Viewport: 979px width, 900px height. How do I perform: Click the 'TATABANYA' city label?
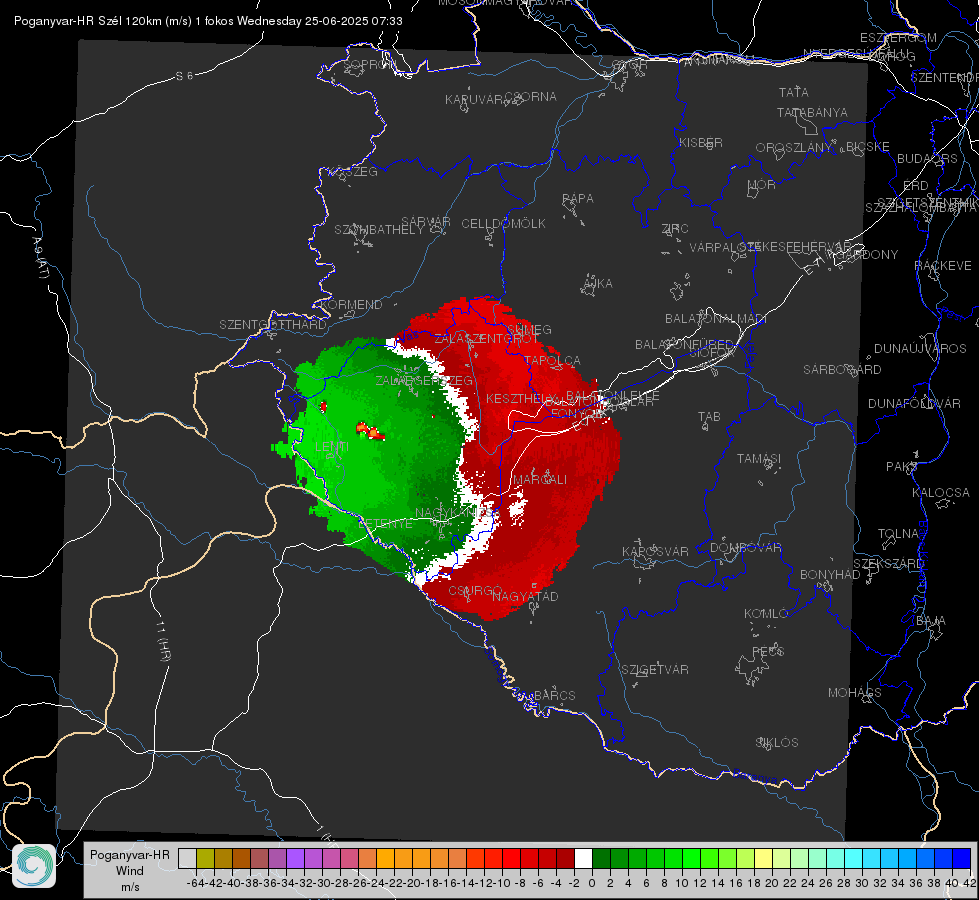point(812,112)
